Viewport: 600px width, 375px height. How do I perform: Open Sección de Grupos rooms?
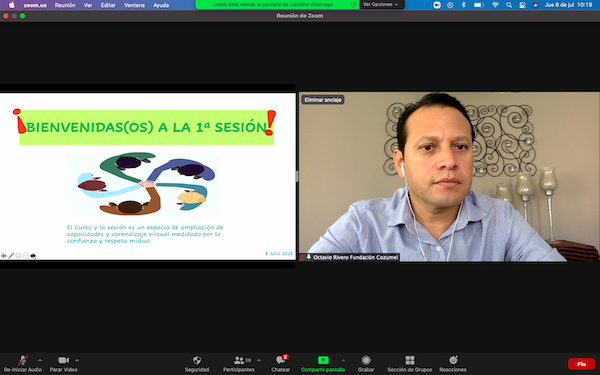click(x=410, y=364)
